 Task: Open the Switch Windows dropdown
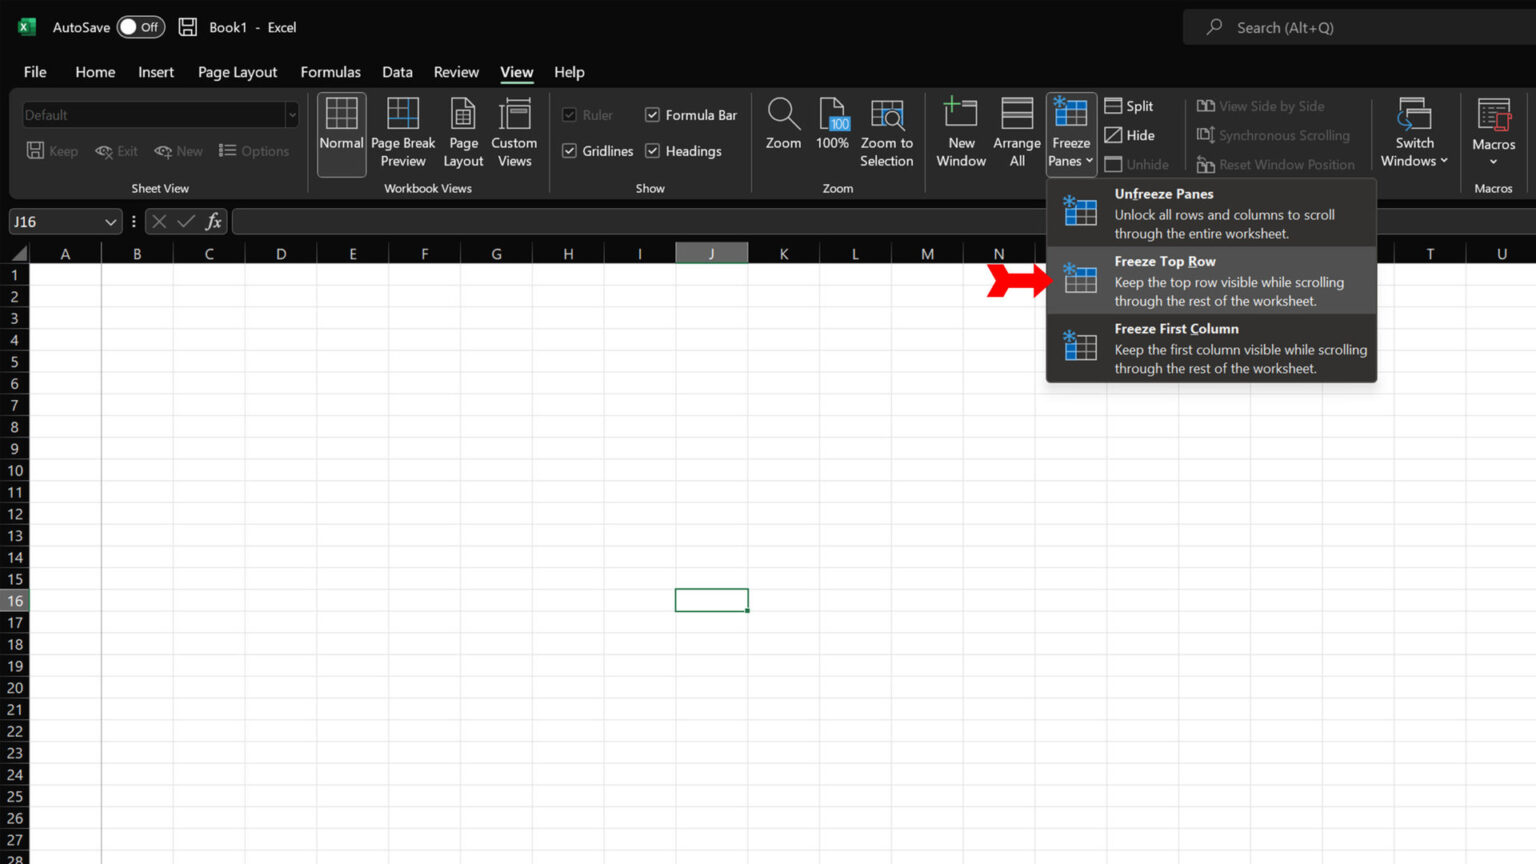coord(1414,131)
